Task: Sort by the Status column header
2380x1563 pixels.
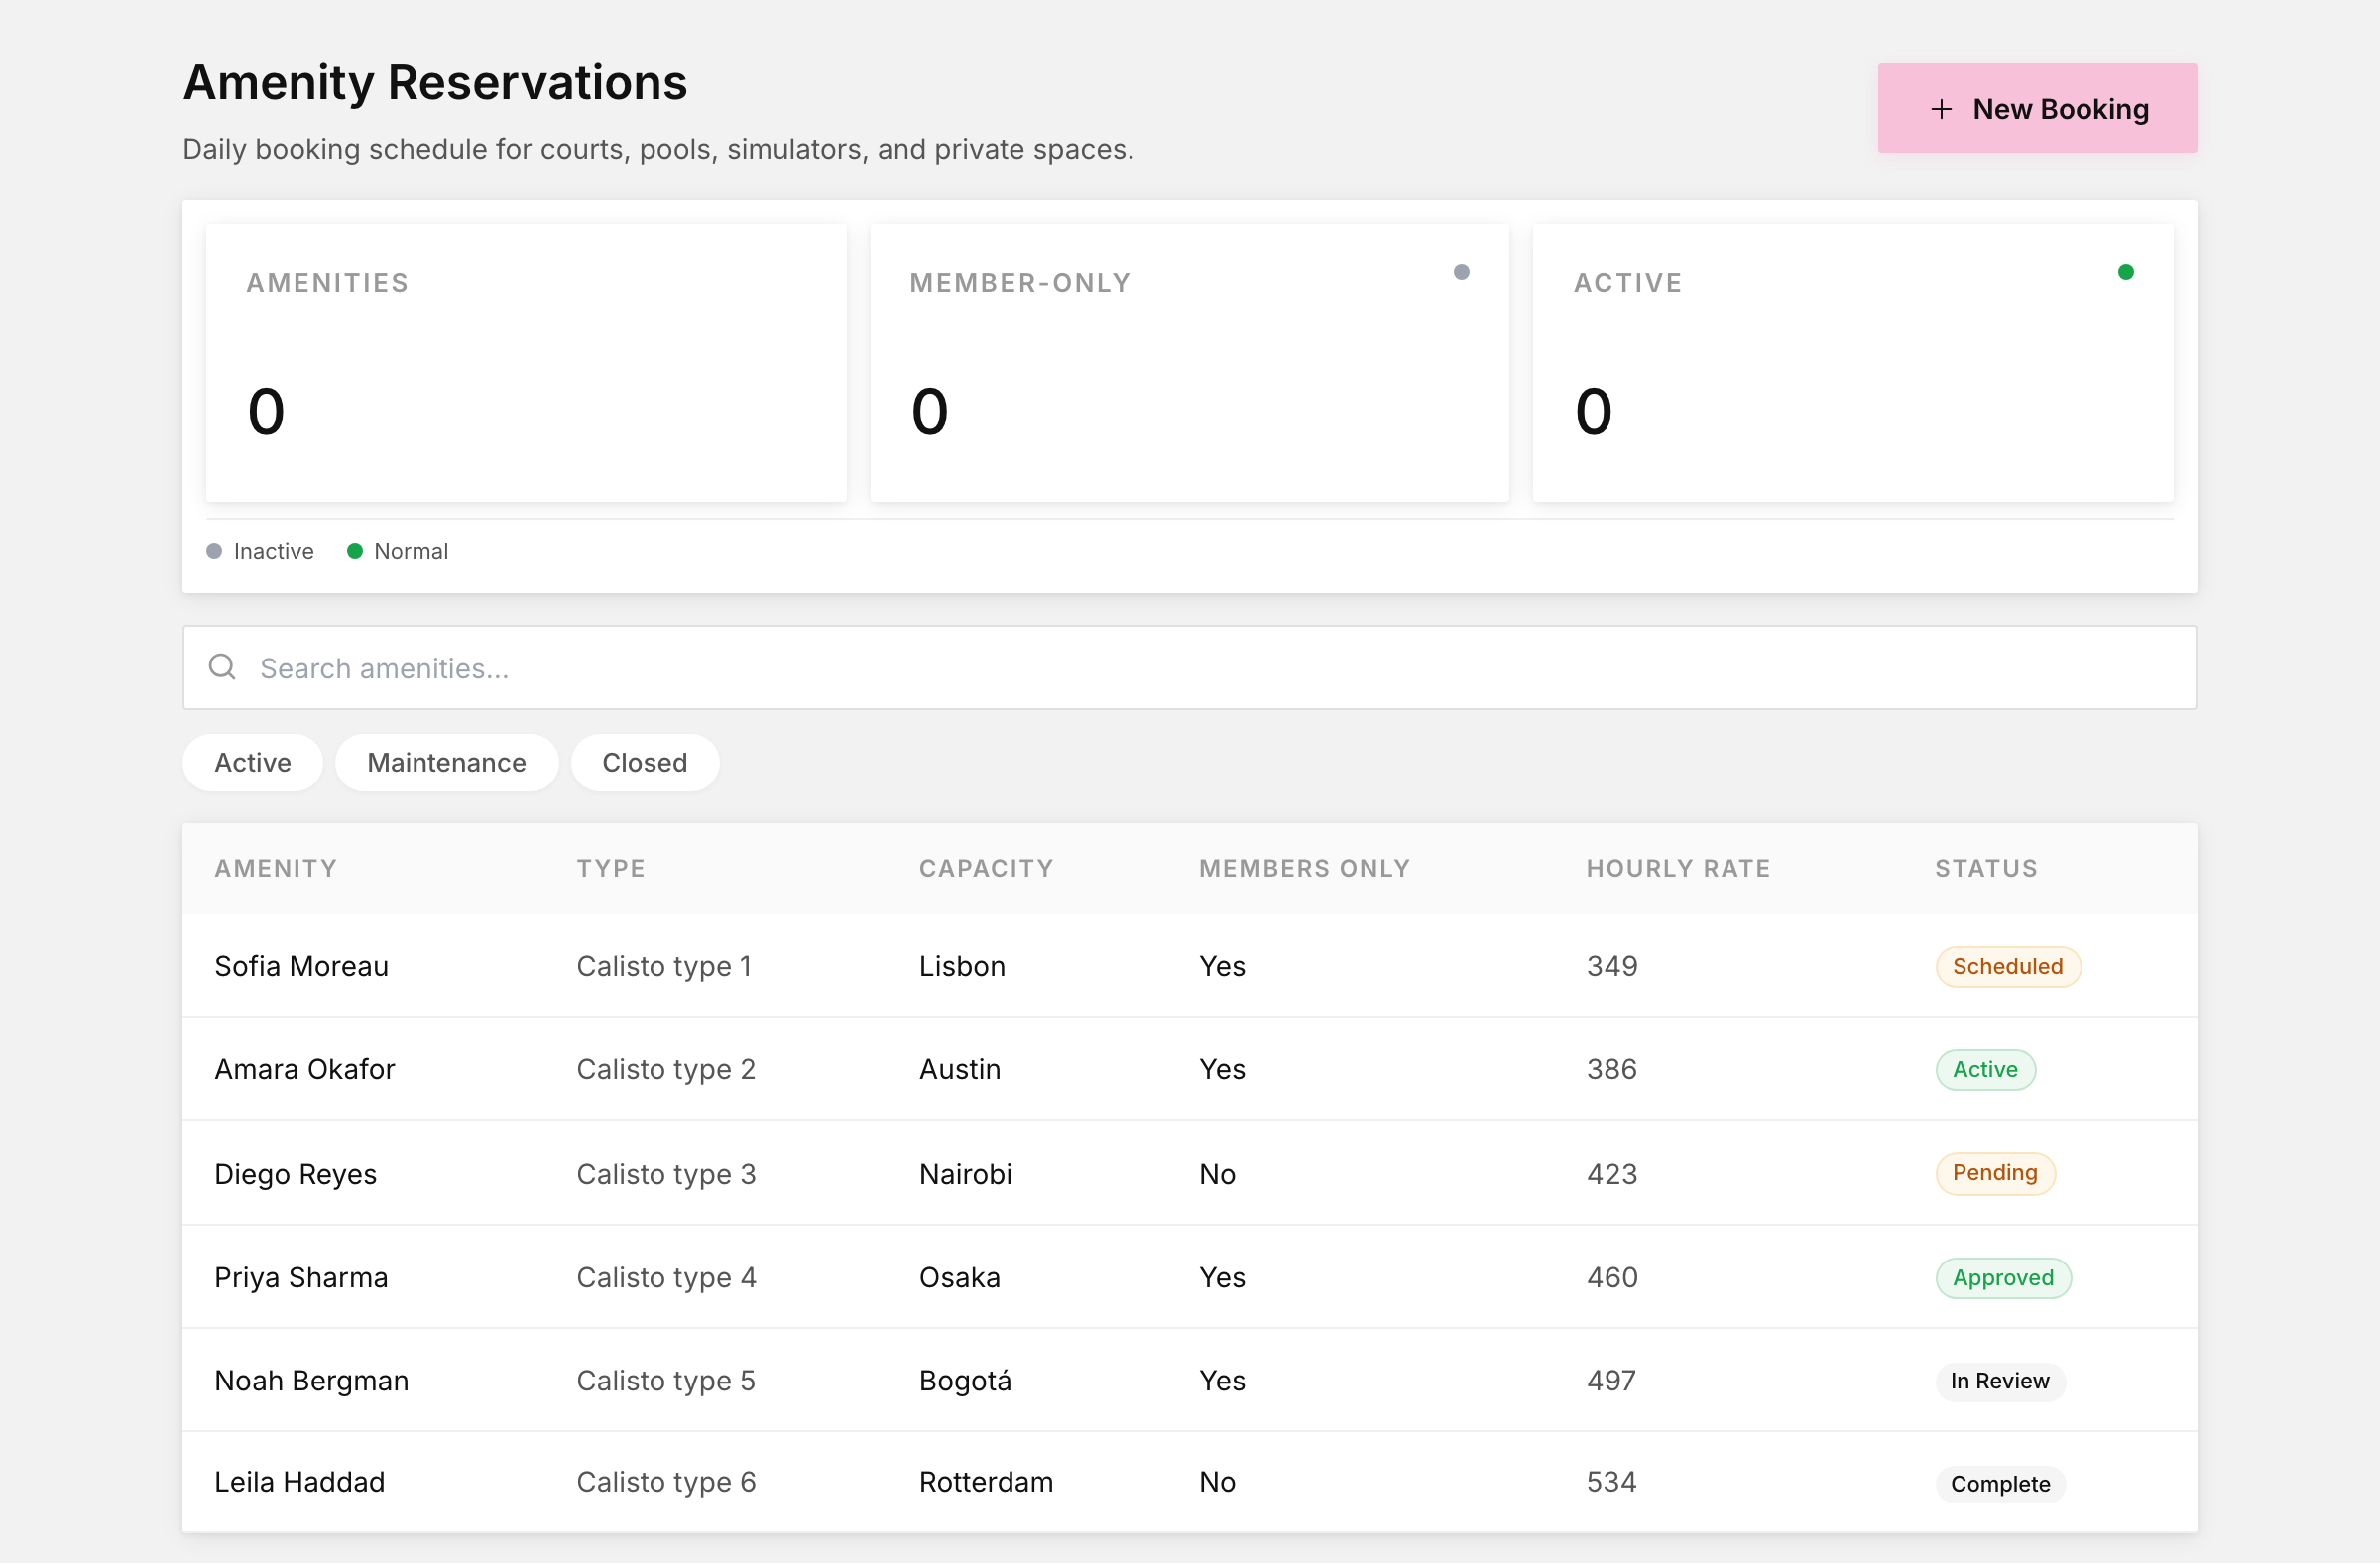Action: click(x=1986, y=869)
